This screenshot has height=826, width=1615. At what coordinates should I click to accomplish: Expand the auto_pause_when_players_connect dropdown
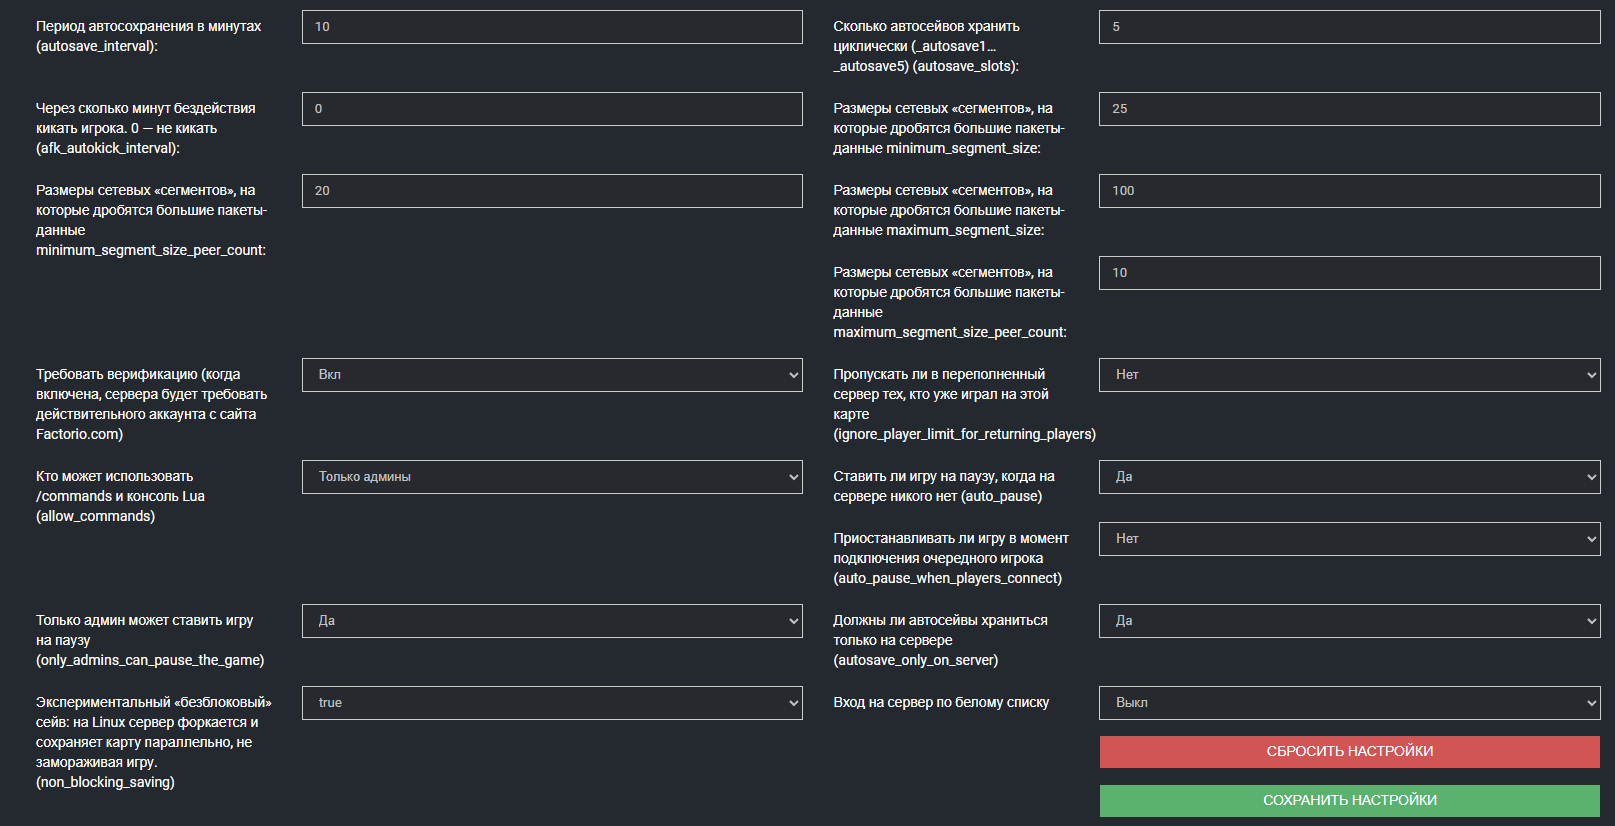1348,539
